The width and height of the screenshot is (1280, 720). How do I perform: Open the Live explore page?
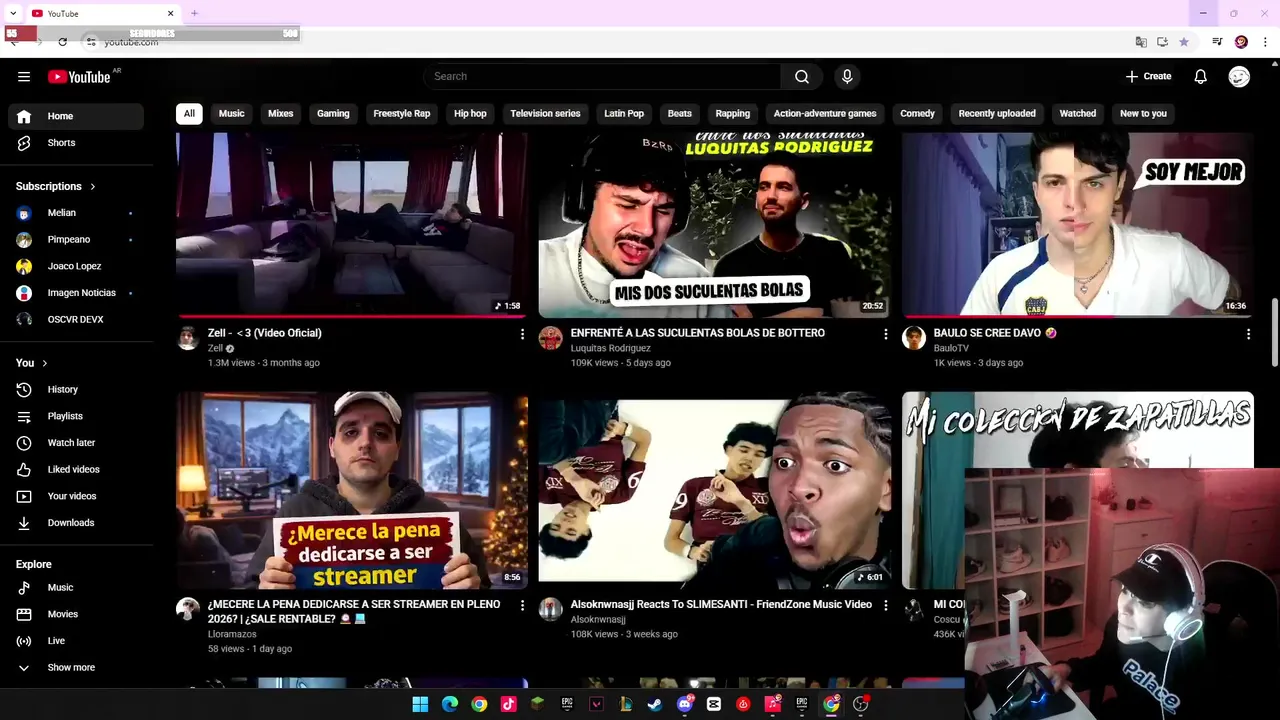76,641
